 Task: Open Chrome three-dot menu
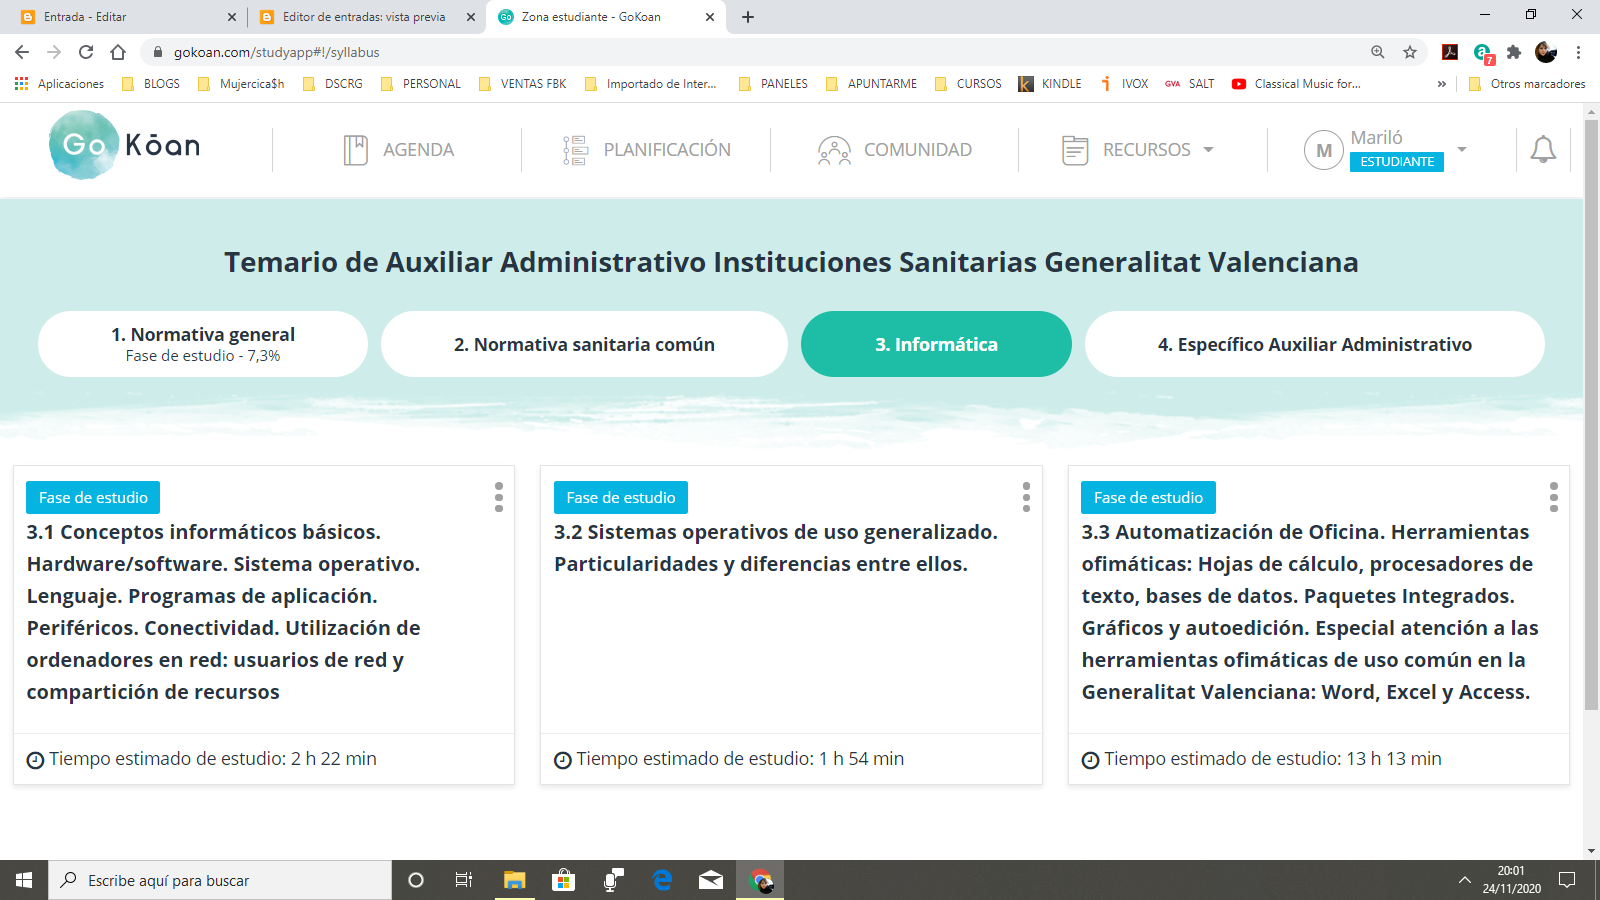[x=1578, y=52]
